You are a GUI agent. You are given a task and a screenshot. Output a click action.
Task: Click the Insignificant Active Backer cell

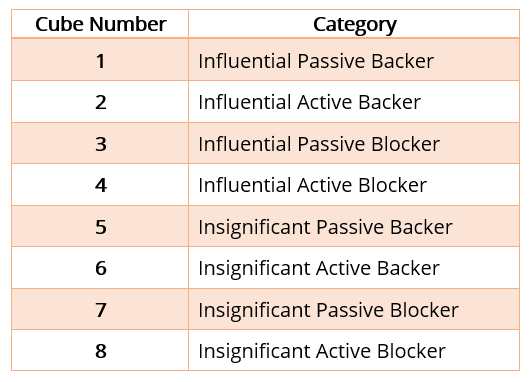(354, 268)
